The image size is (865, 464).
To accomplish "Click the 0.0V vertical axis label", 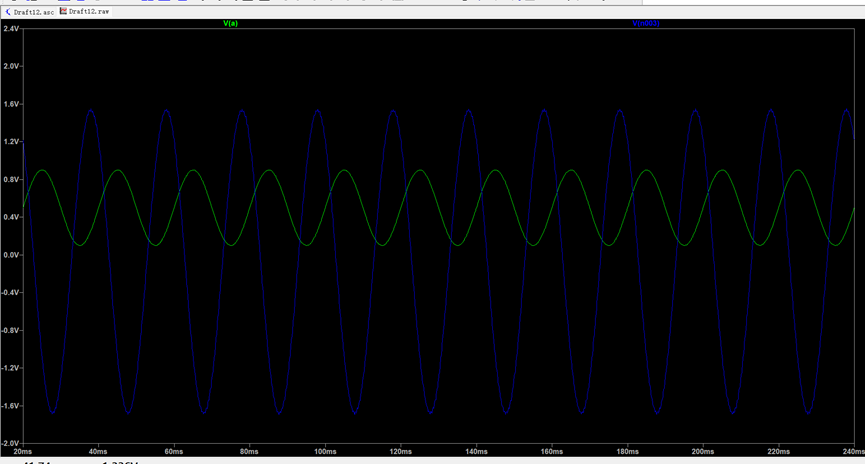I will (x=11, y=255).
